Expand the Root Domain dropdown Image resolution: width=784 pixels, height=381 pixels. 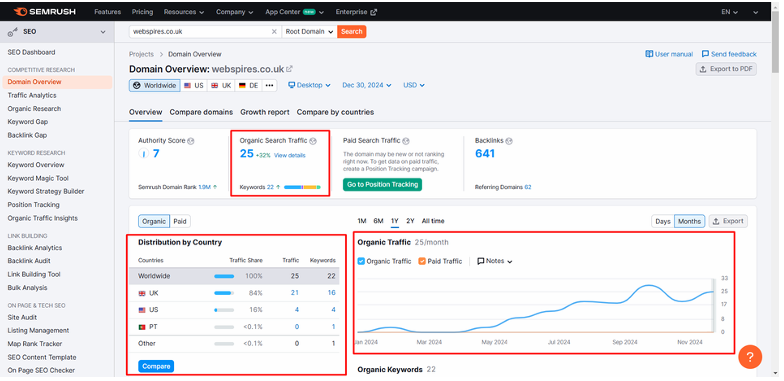(x=309, y=32)
